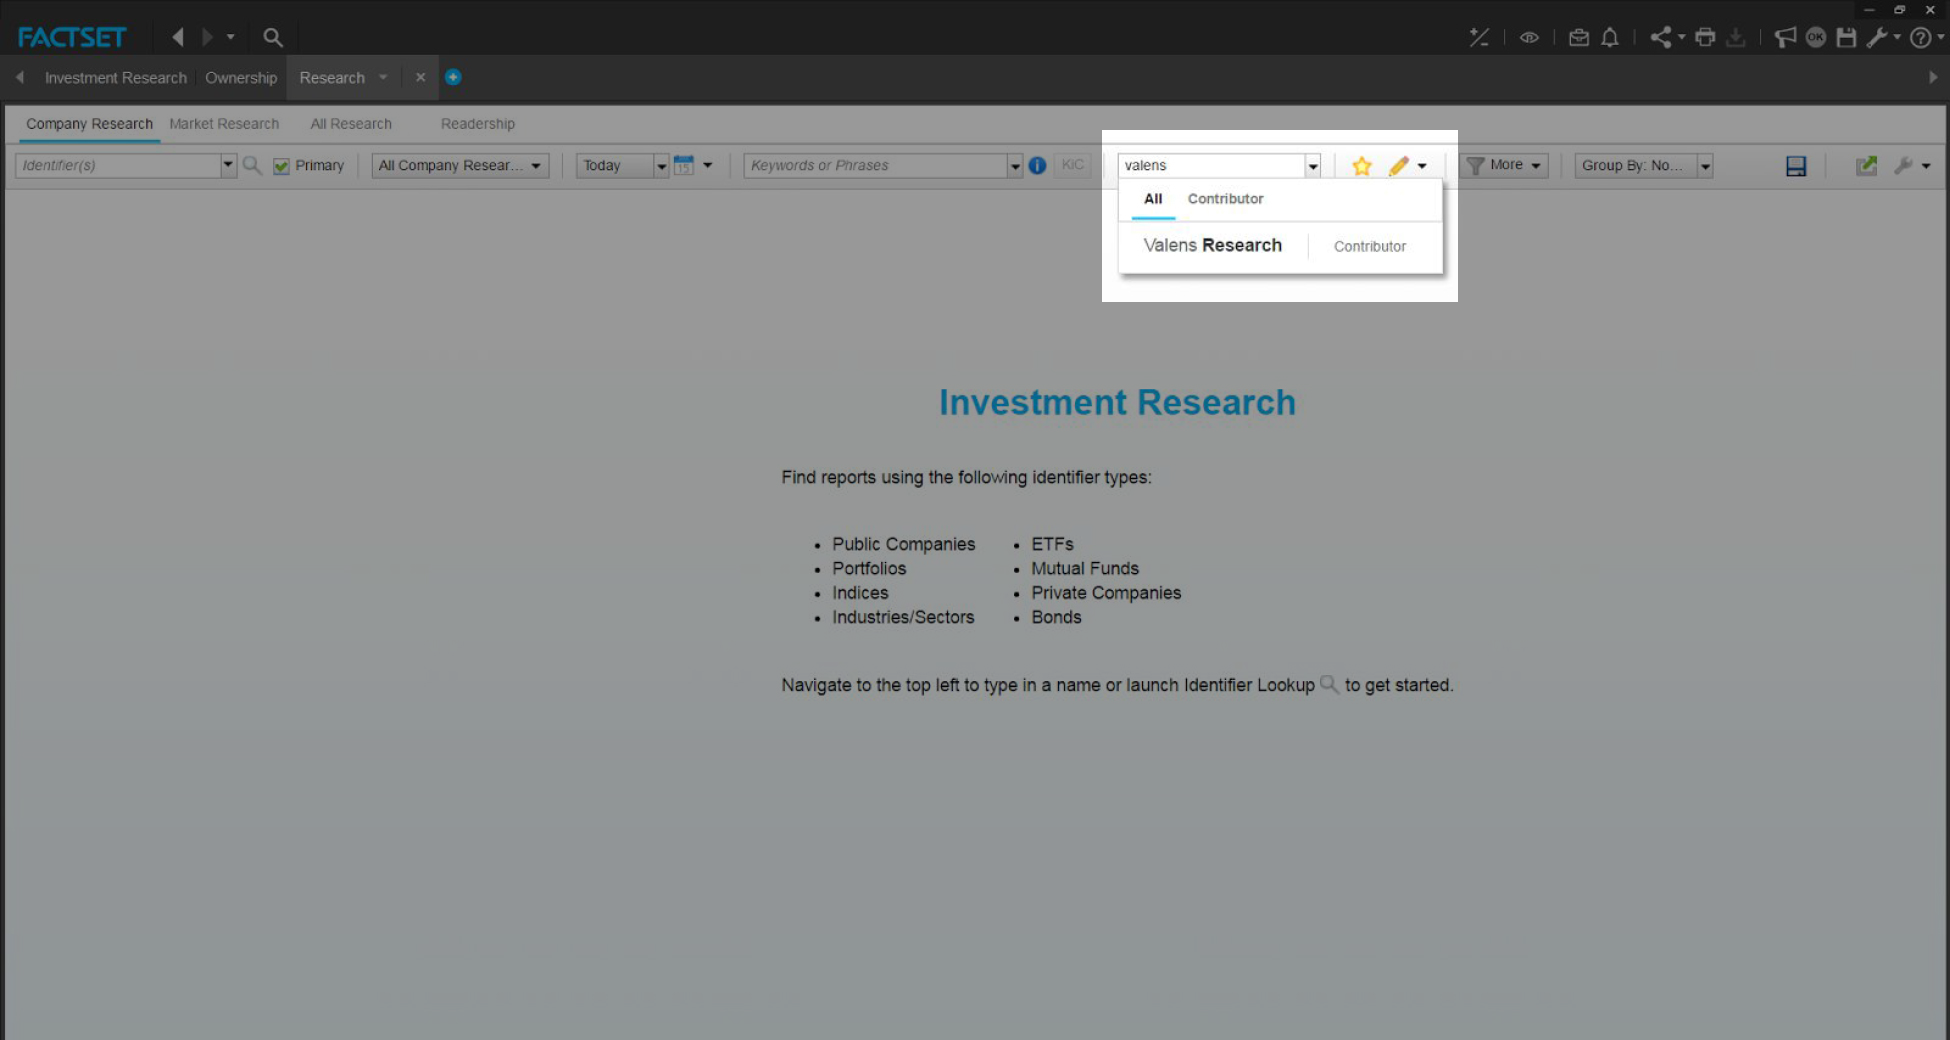Viewport: 1950px width, 1040px height.
Task: Go forward with the right navigation arrow
Action: tap(207, 37)
